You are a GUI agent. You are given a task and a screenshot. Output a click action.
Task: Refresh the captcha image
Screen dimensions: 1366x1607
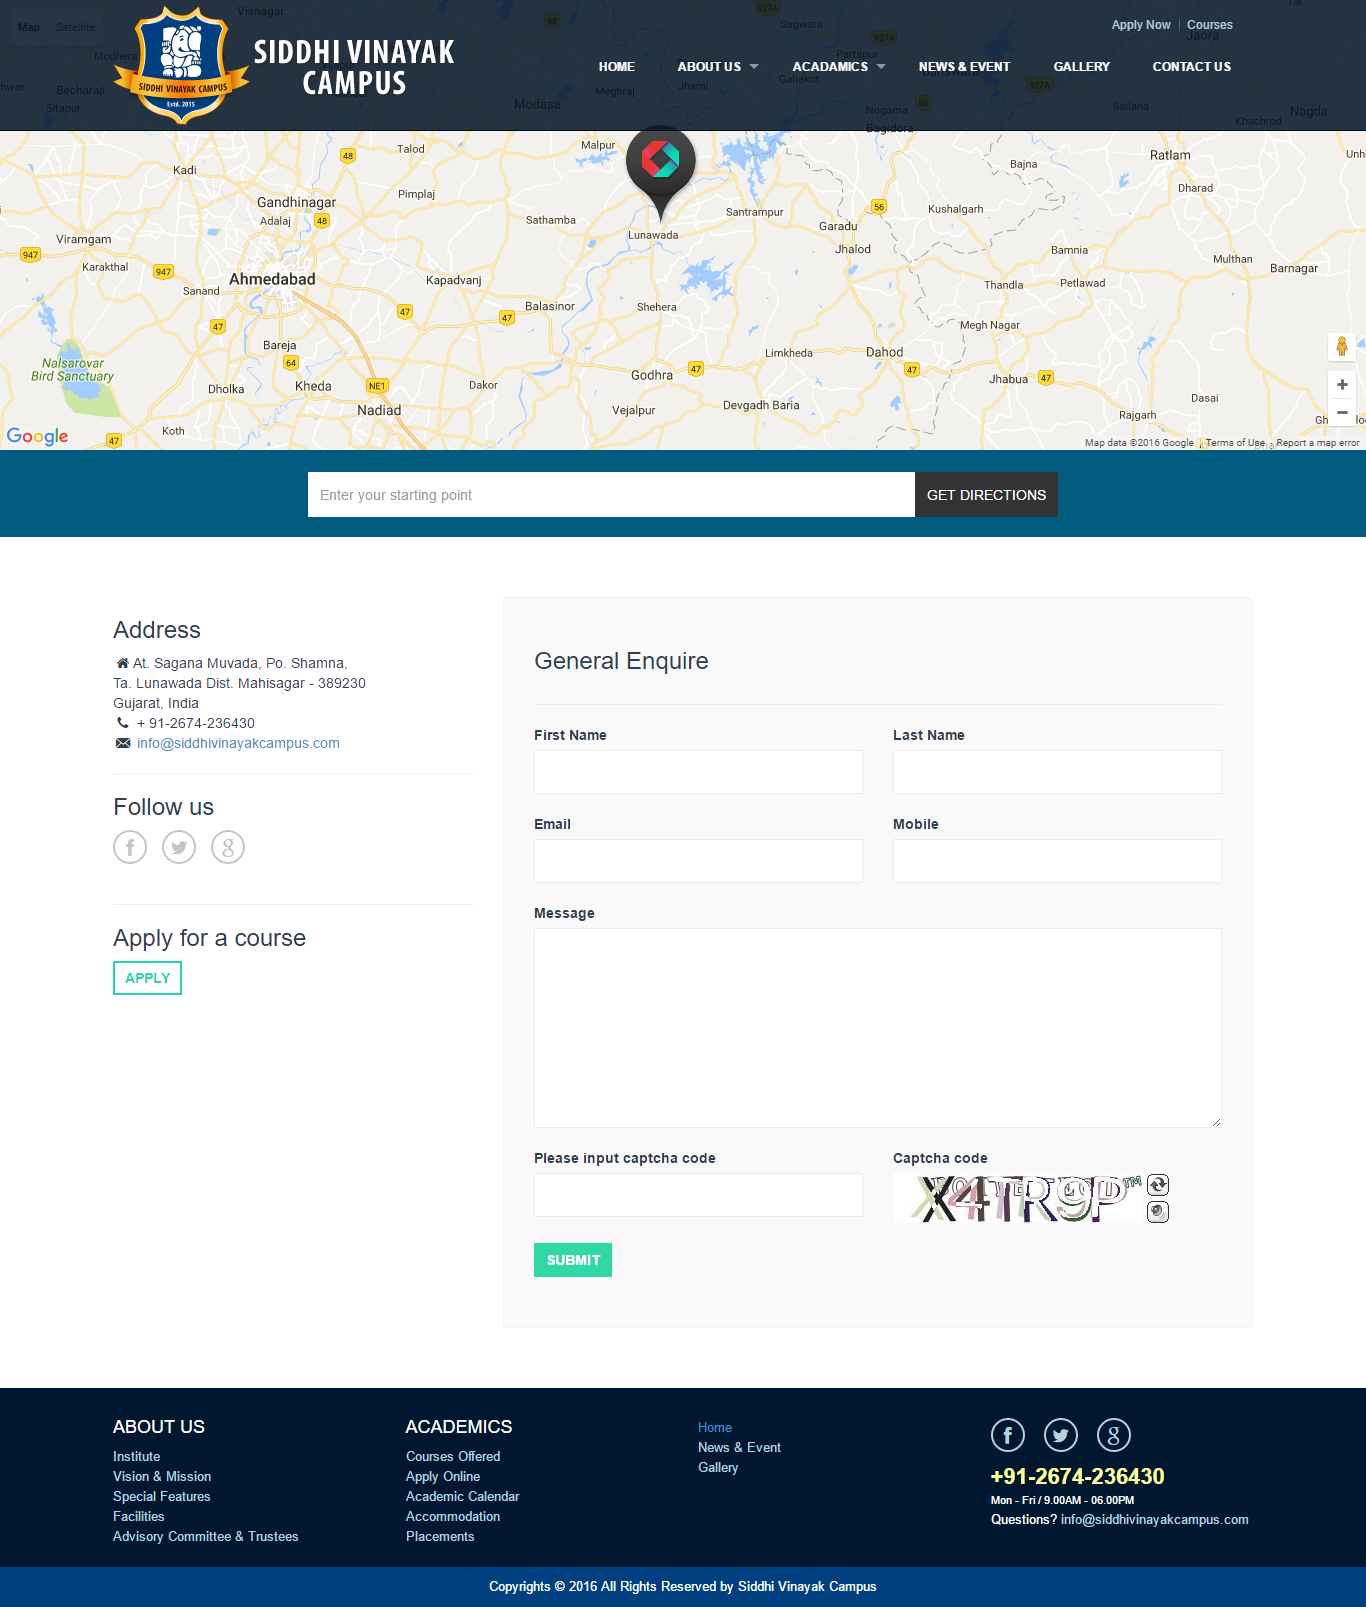(1158, 1185)
